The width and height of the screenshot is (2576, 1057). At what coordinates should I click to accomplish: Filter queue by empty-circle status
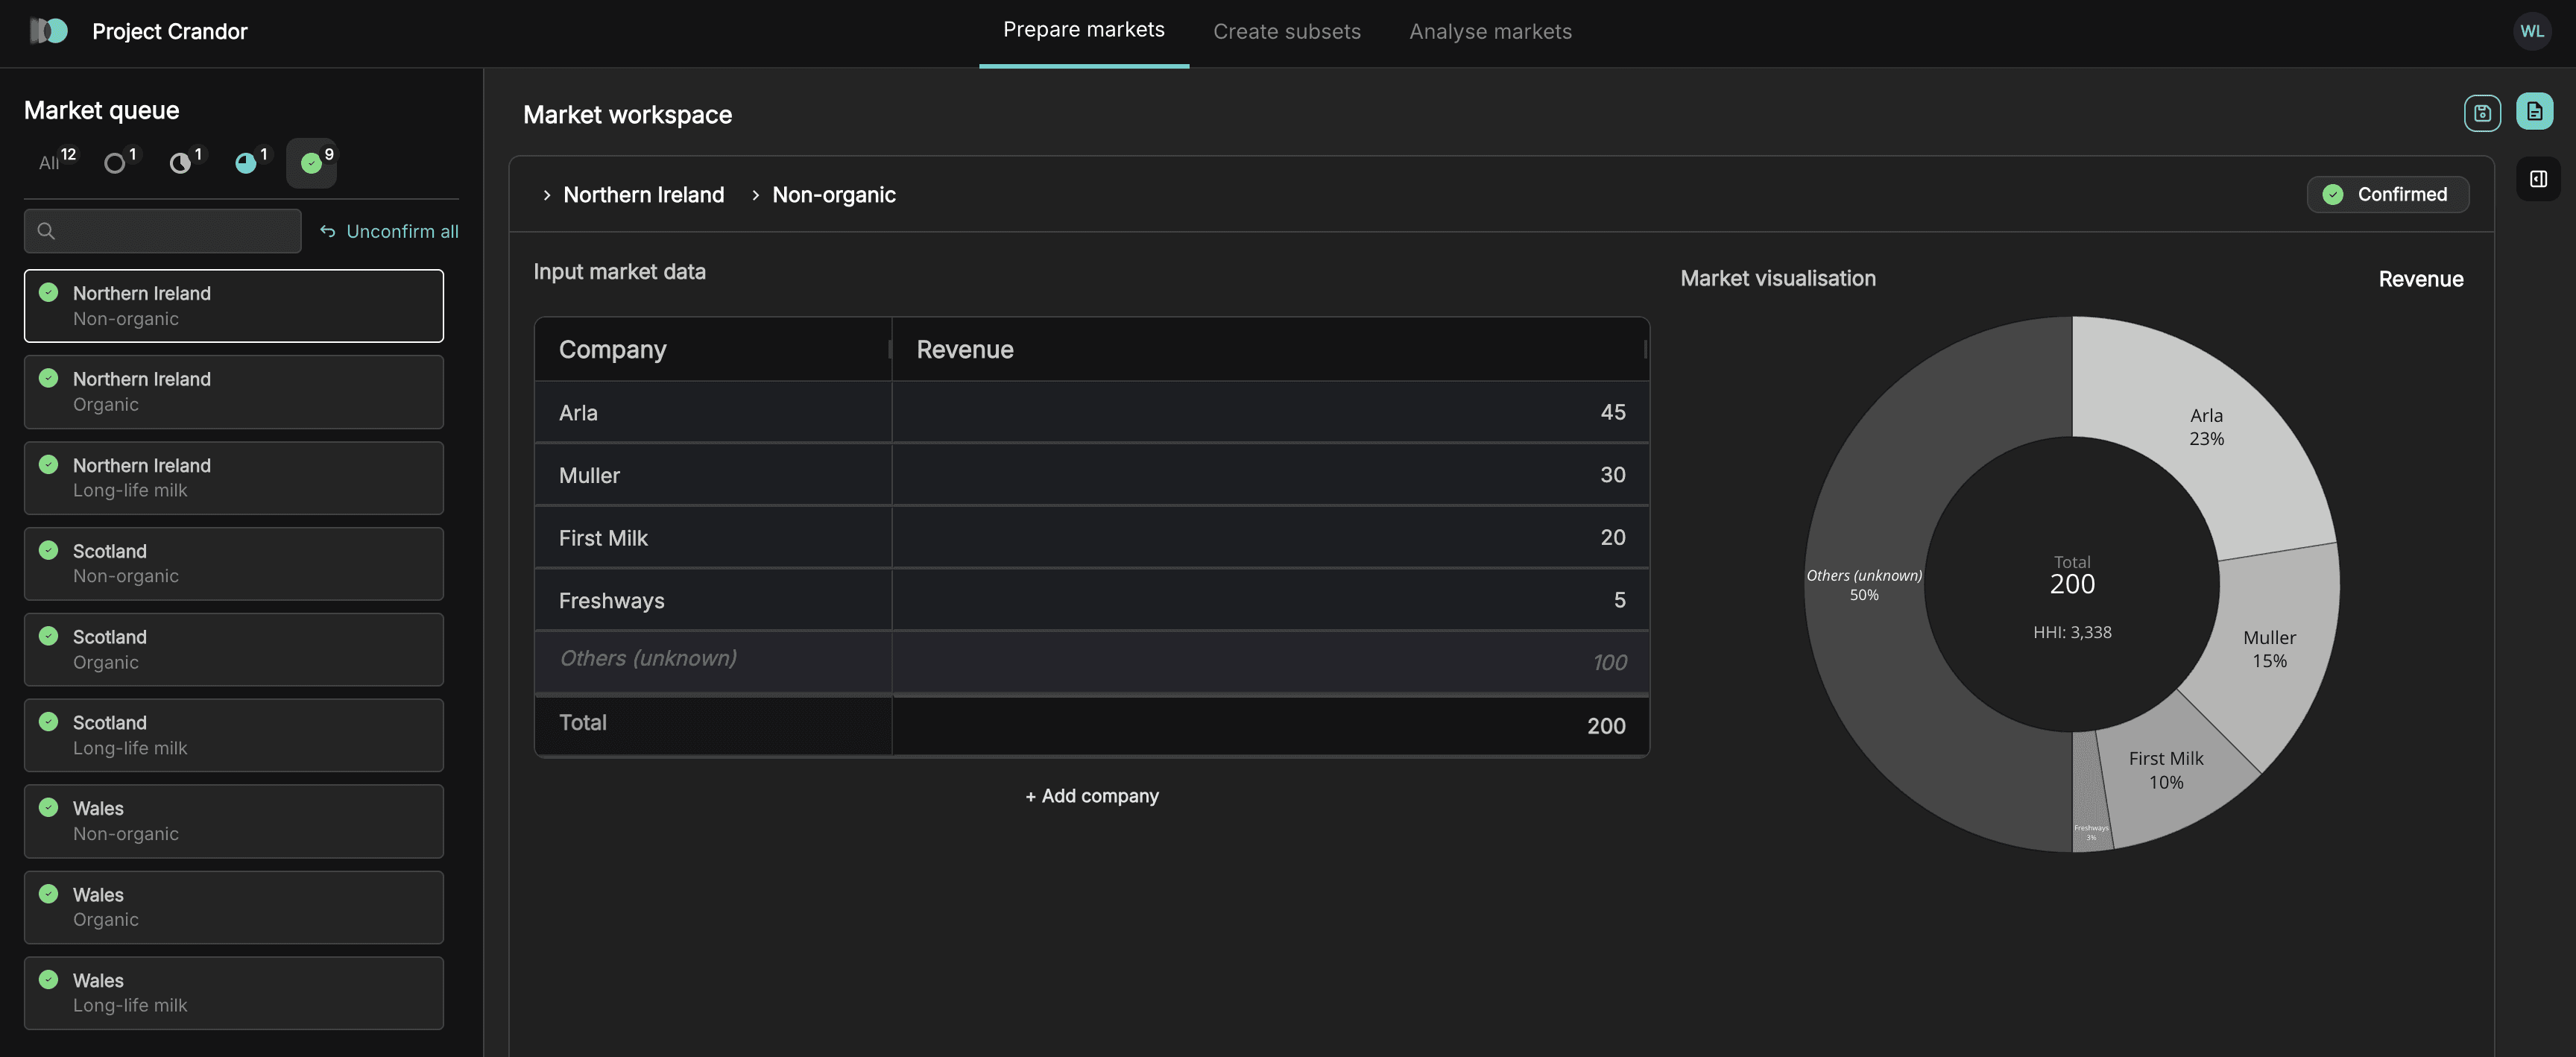[x=116, y=163]
